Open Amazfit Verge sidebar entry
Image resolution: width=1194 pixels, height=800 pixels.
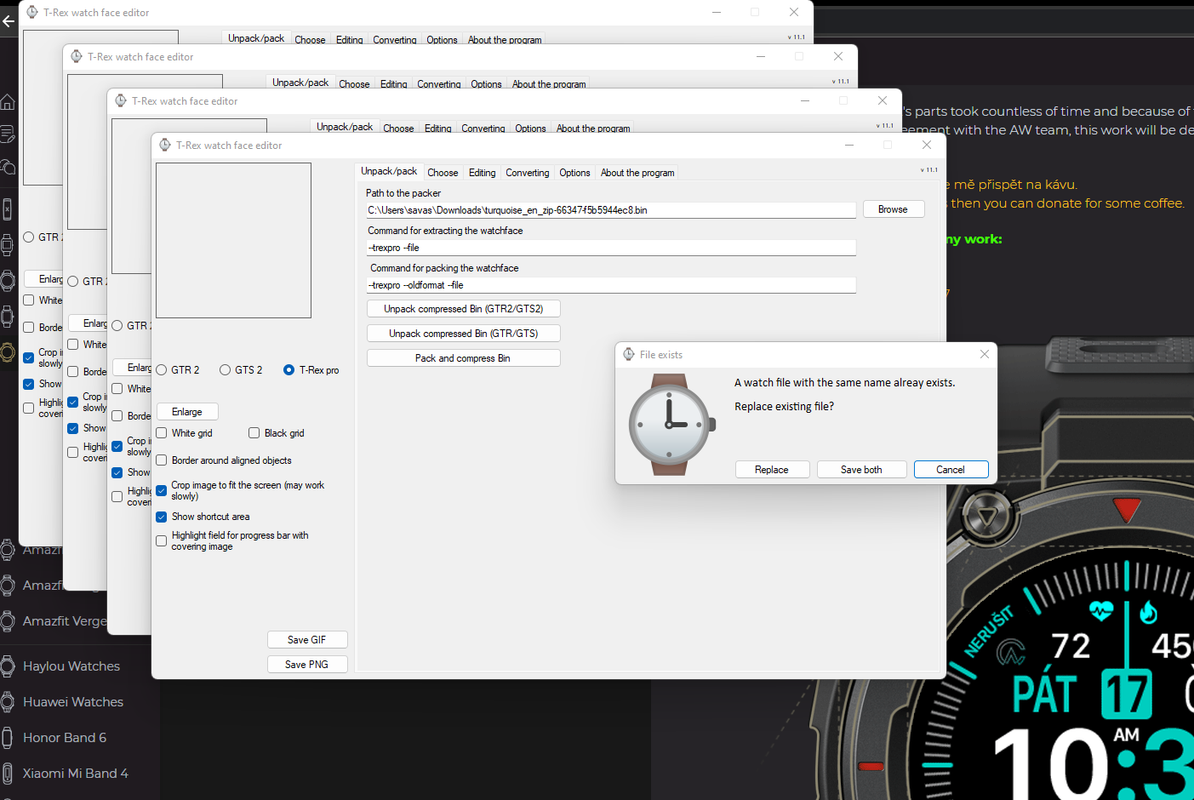point(65,621)
